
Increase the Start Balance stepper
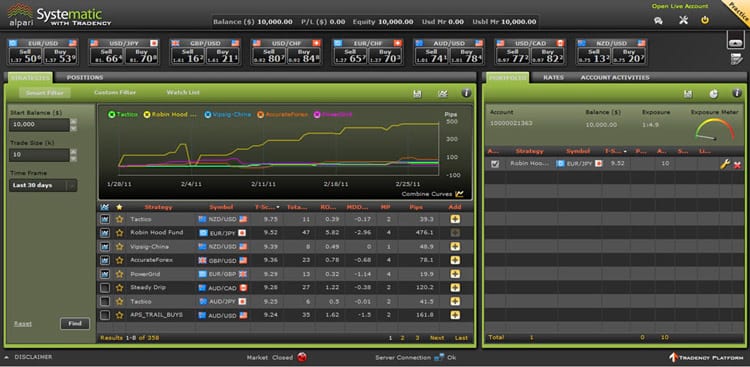coord(73,122)
